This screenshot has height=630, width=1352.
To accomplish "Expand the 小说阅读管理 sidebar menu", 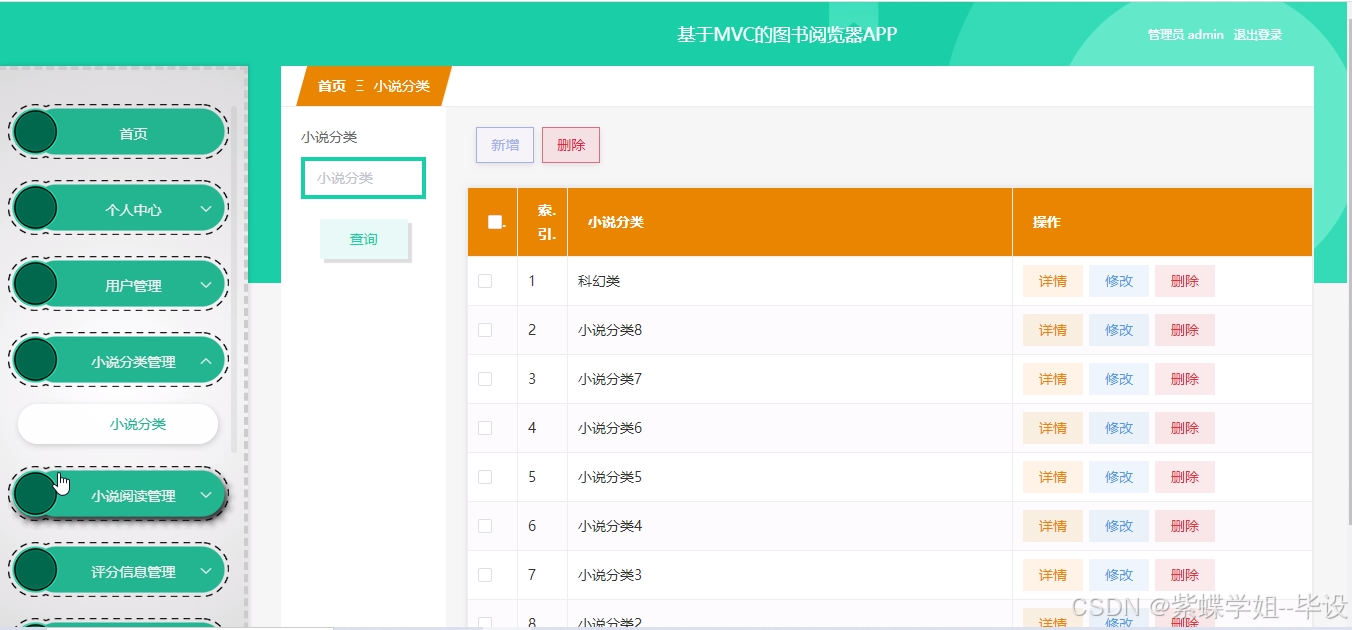I will coord(119,495).
